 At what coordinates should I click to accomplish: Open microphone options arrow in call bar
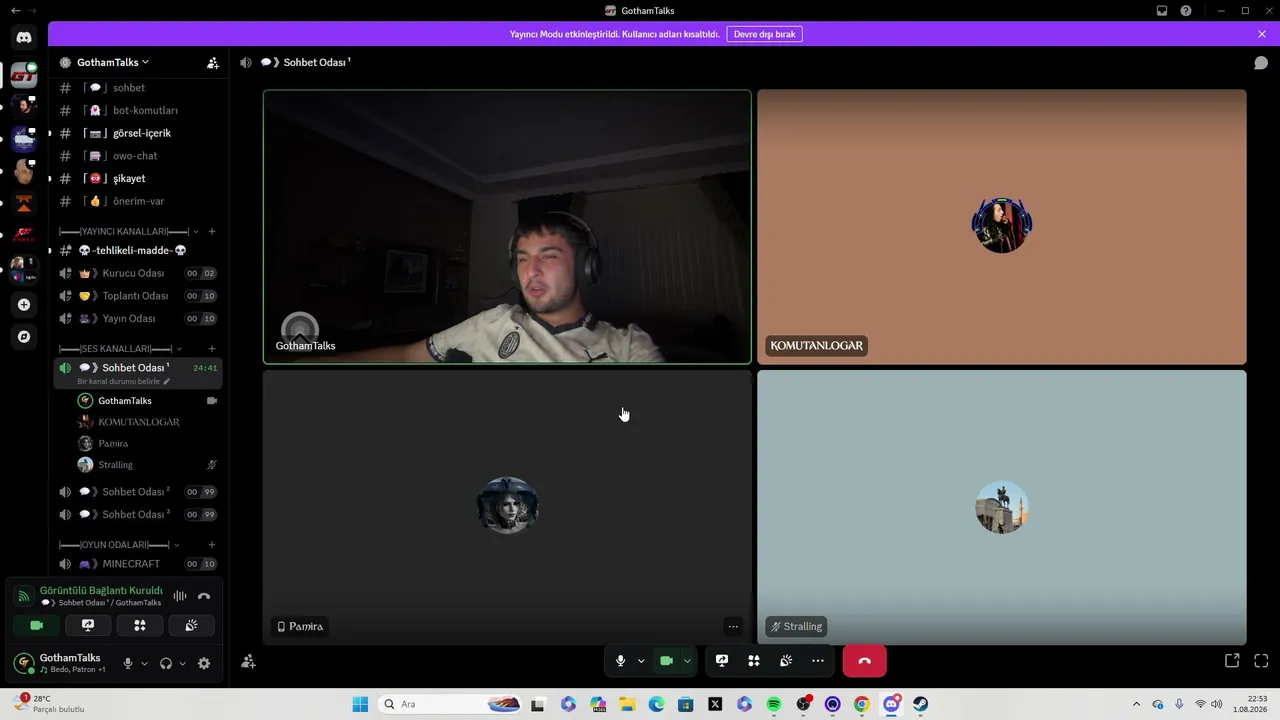tap(641, 660)
